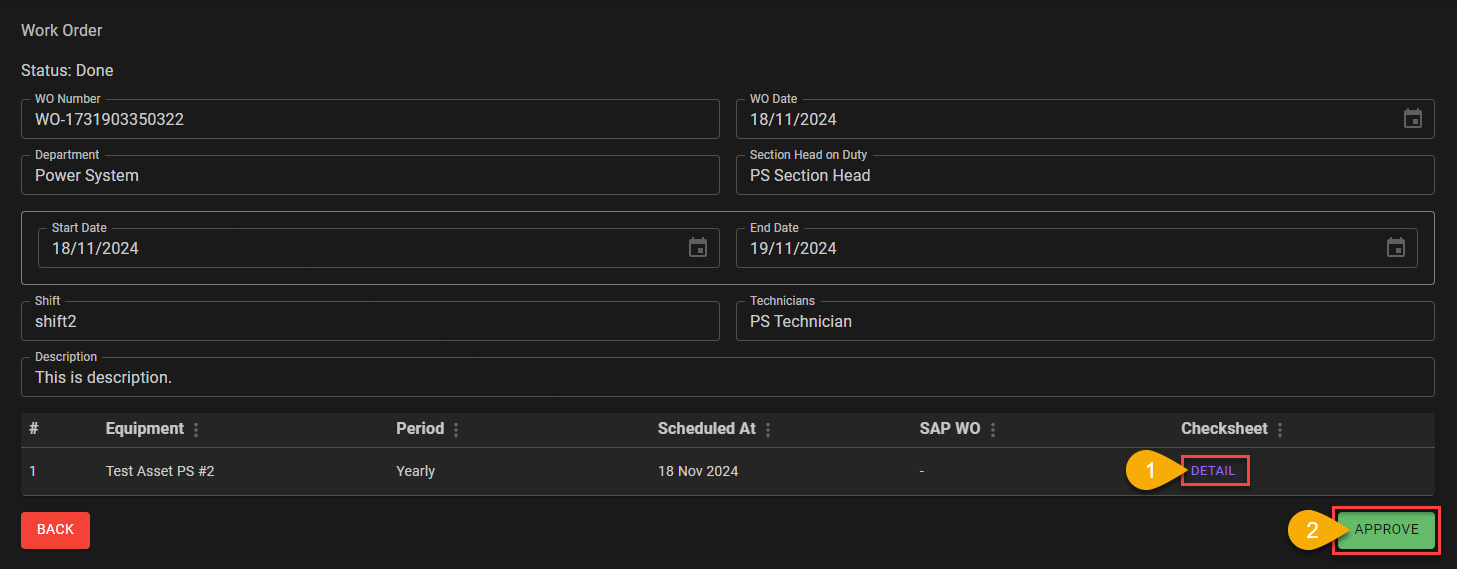Viewport: 1457px width, 569px height.
Task: Open the checksheet Detail link
Action: [1213, 471]
